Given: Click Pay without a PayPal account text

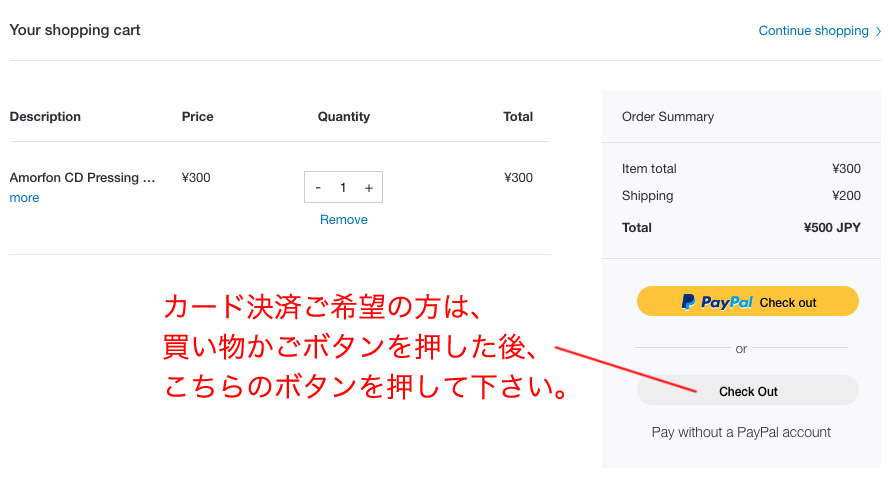Looking at the screenshot, I should coord(741,432).
